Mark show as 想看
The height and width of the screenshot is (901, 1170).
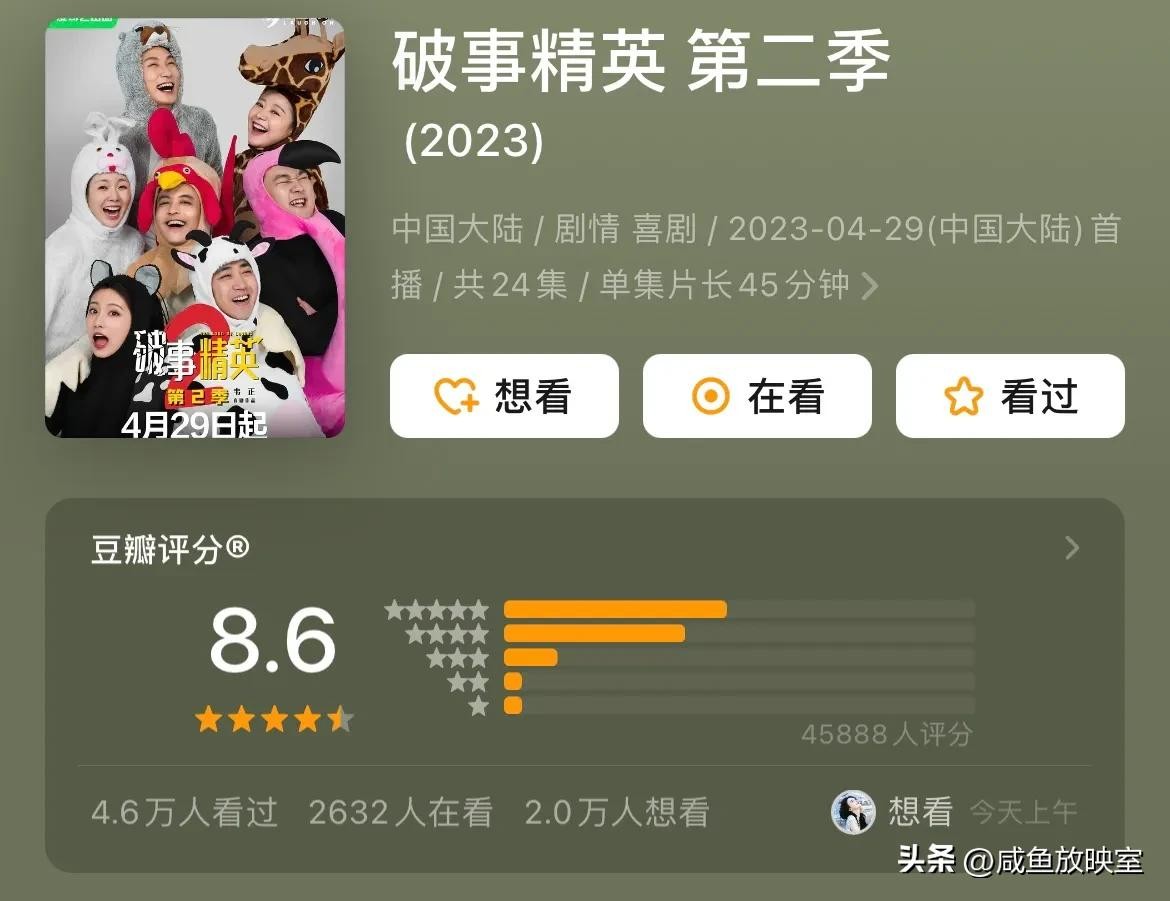coord(504,396)
